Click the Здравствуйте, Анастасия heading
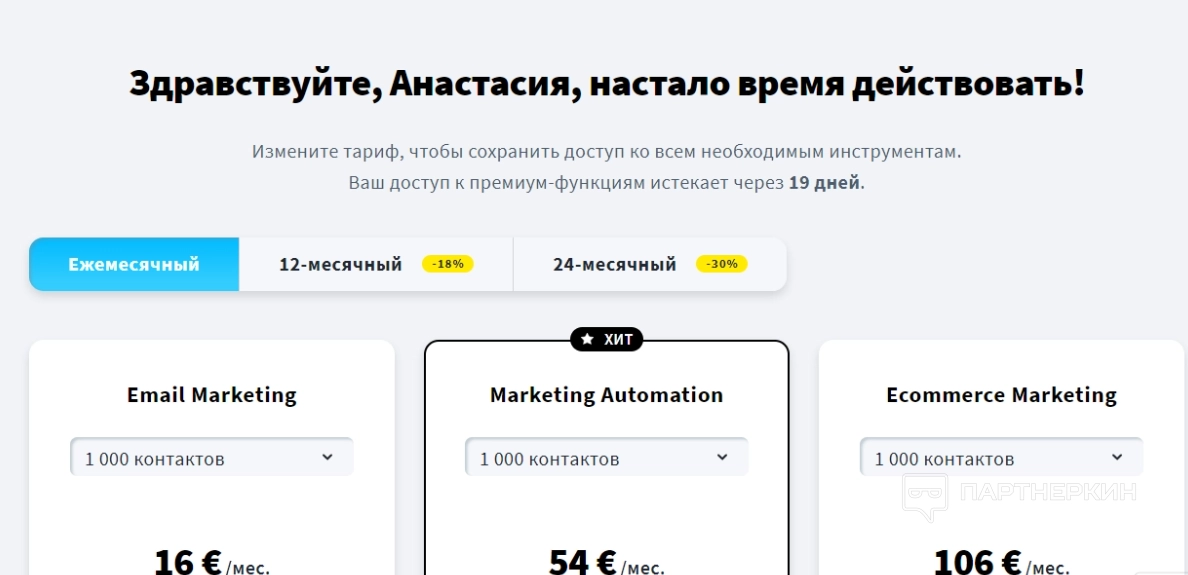The image size is (1188, 575). tap(606, 84)
